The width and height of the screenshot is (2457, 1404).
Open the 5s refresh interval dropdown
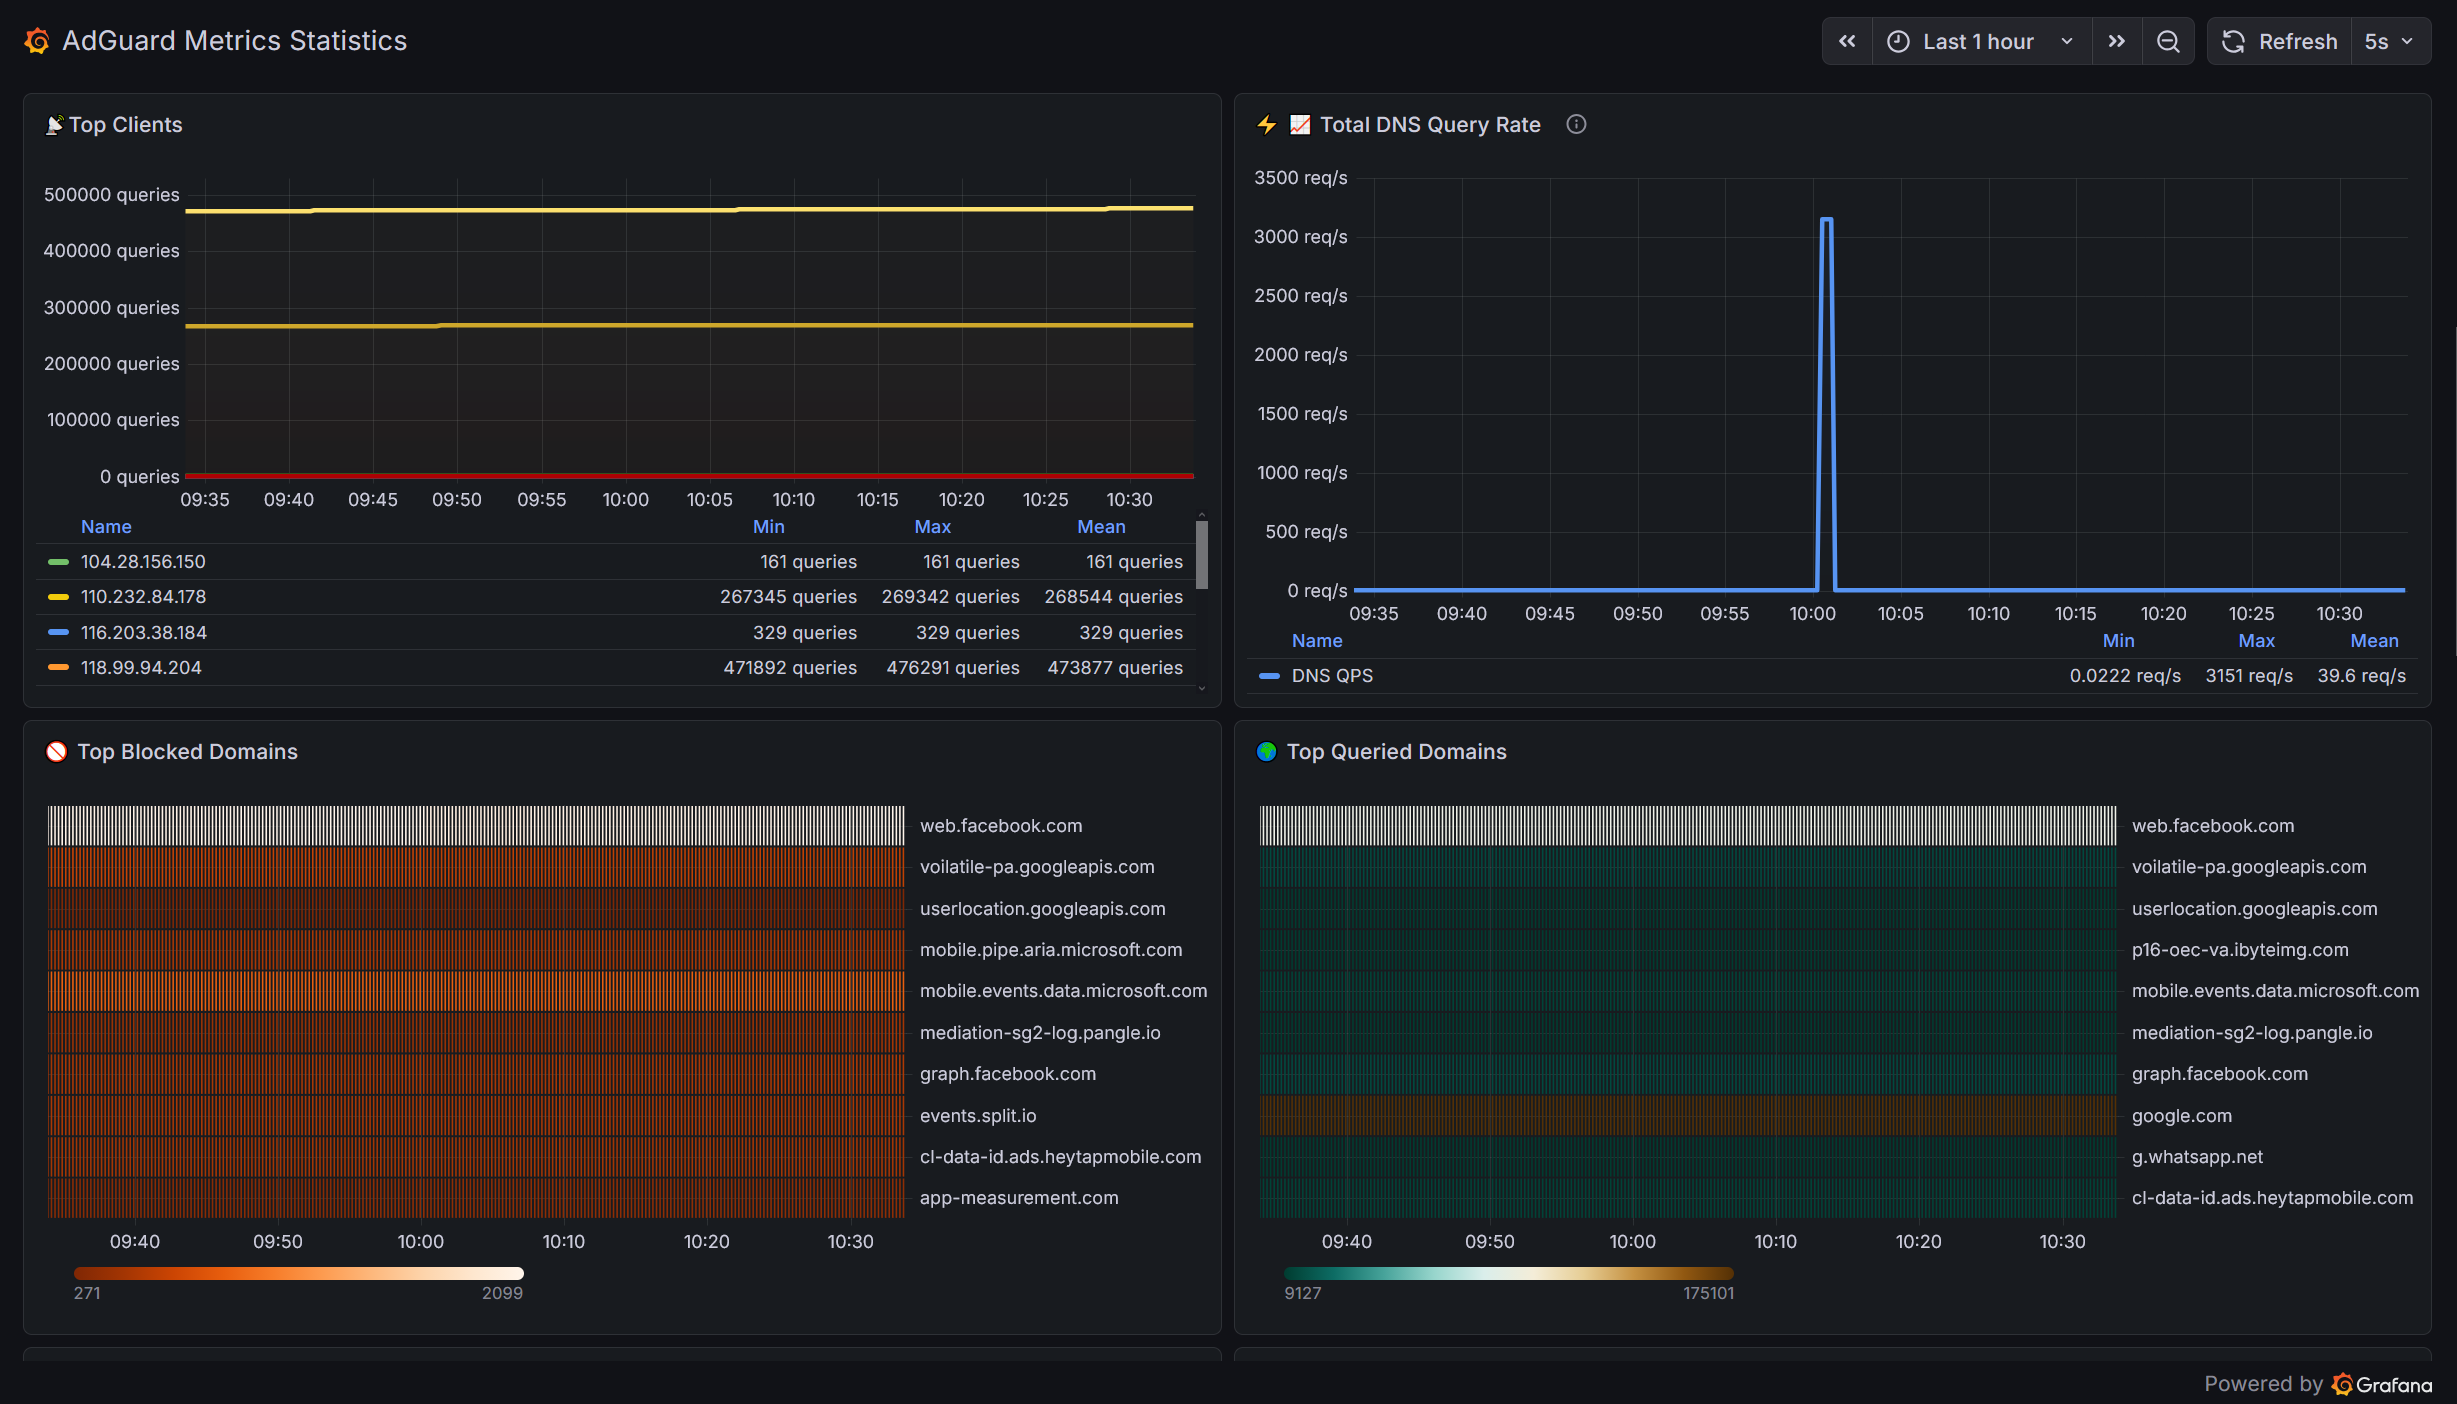click(2390, 41)
